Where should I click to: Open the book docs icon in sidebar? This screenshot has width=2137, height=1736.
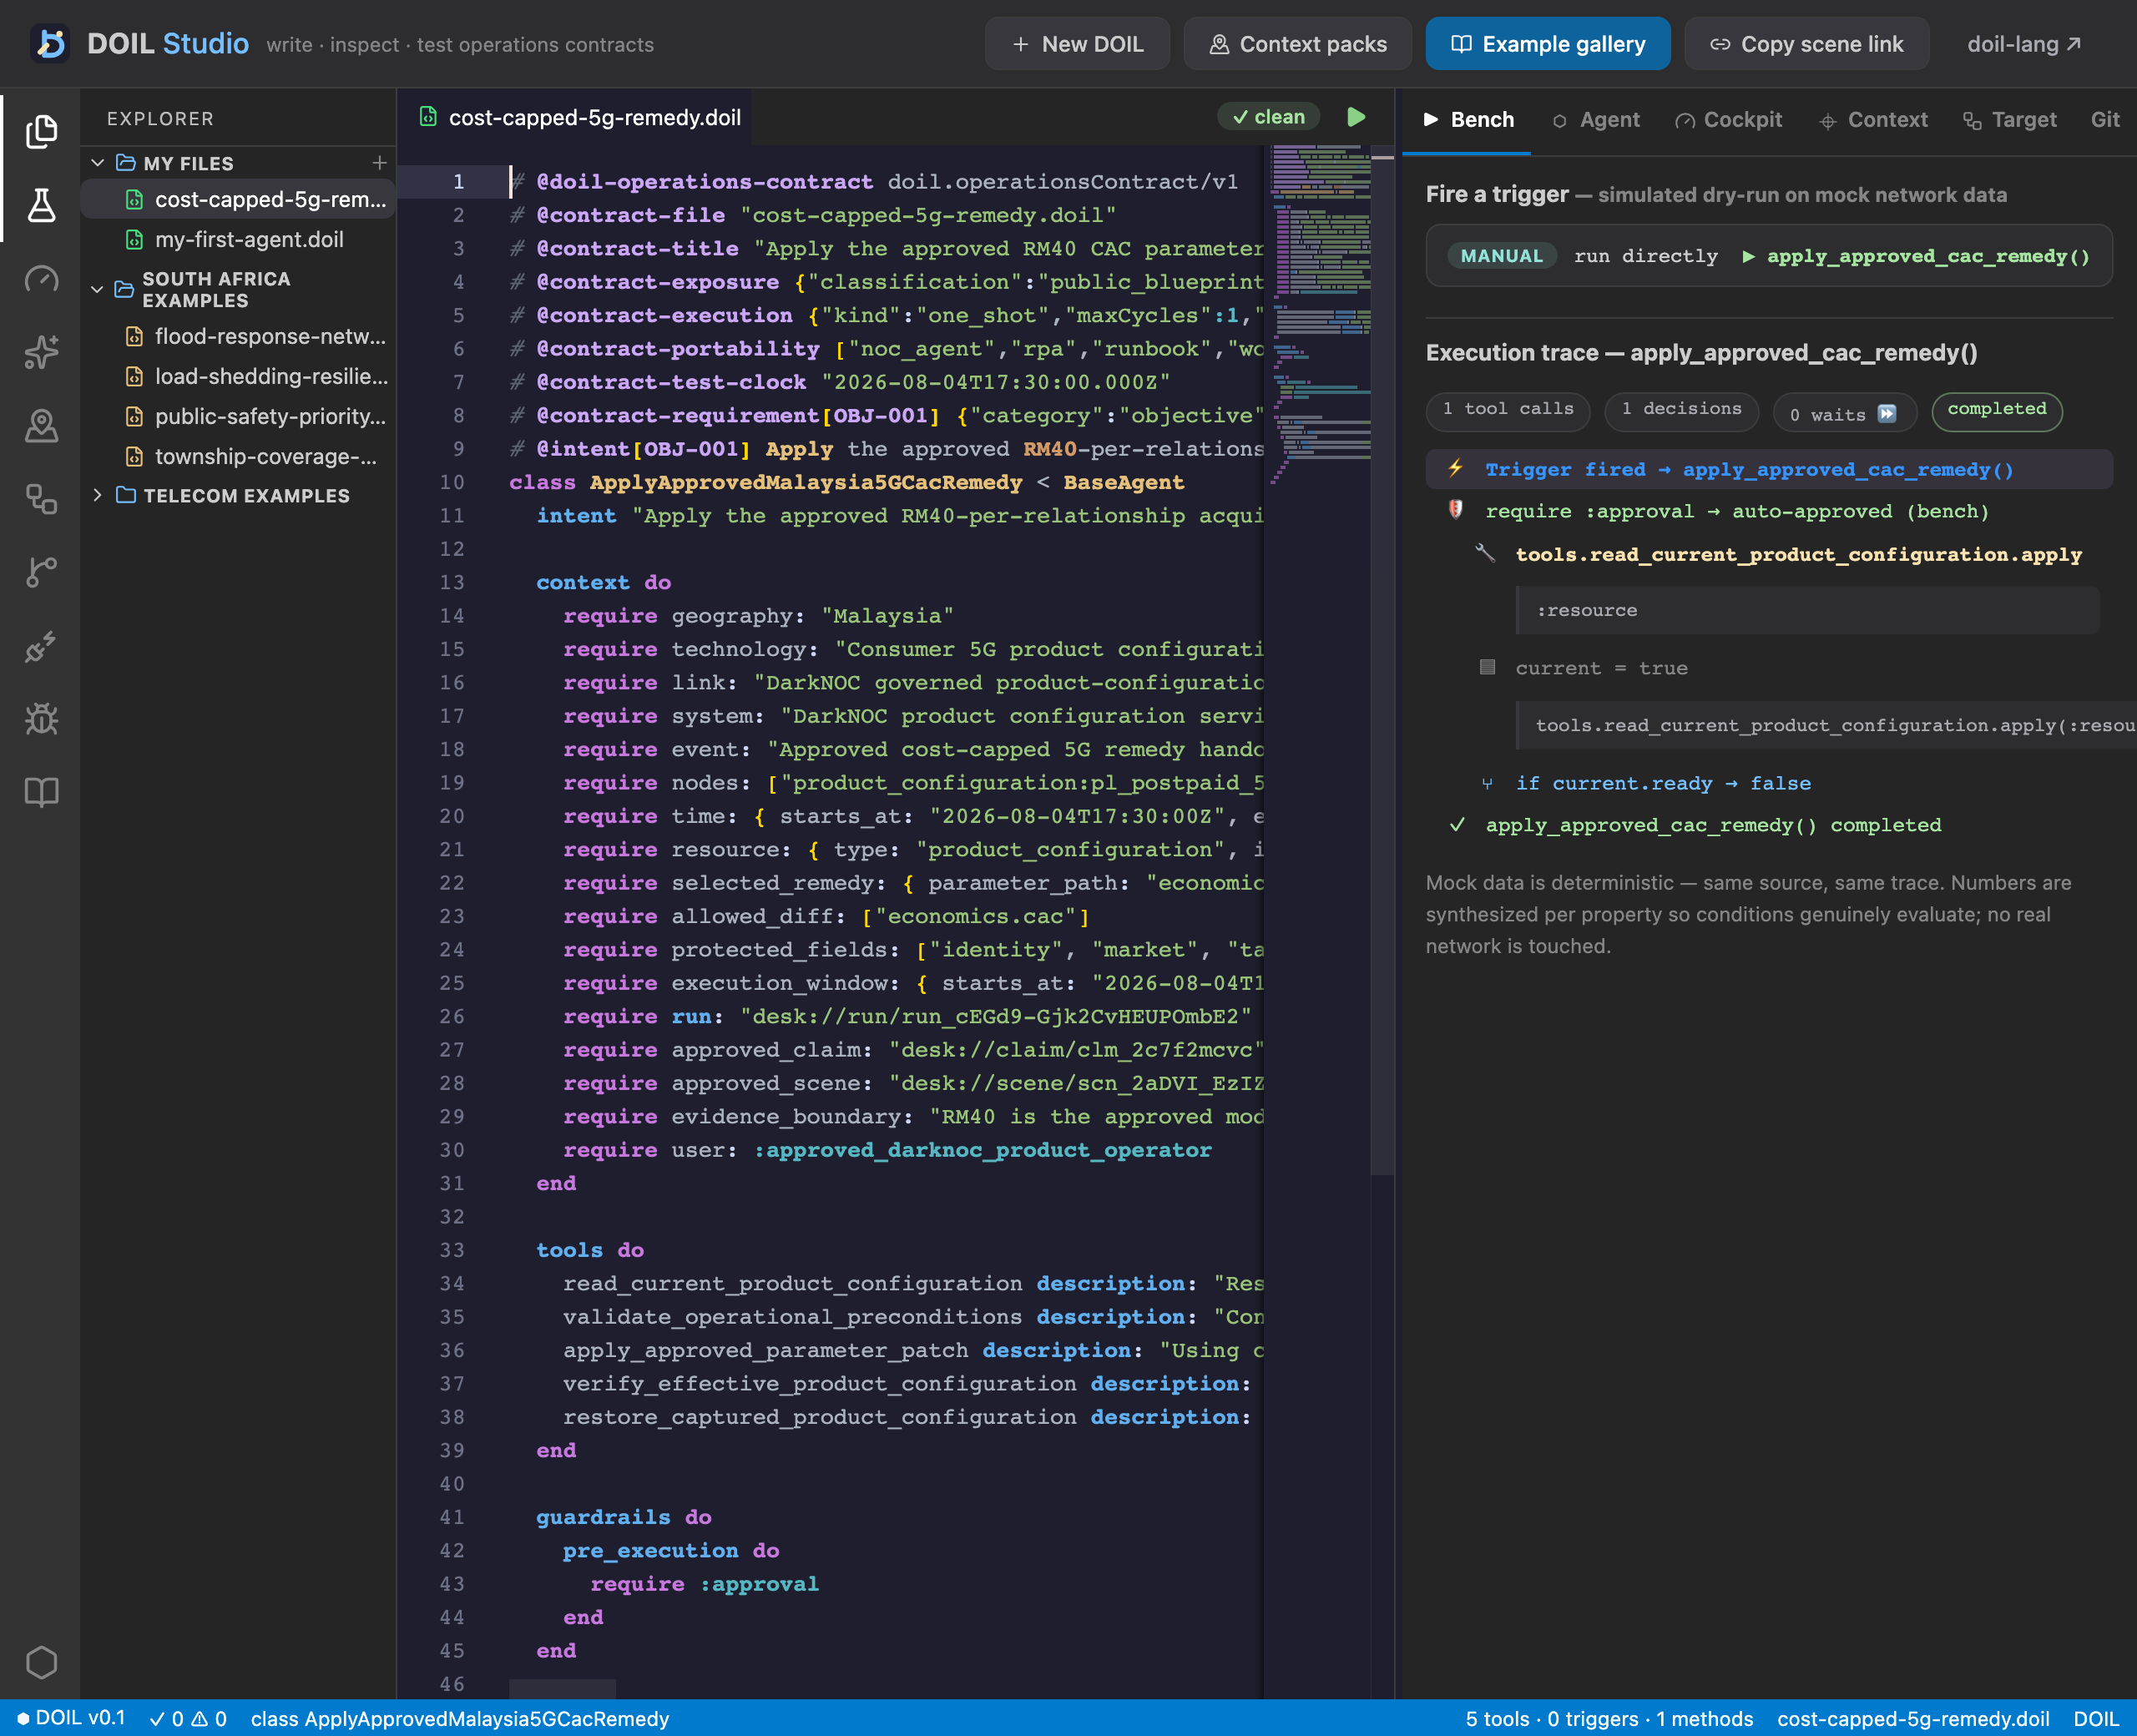pyautogui.click(x=41, y=793)
